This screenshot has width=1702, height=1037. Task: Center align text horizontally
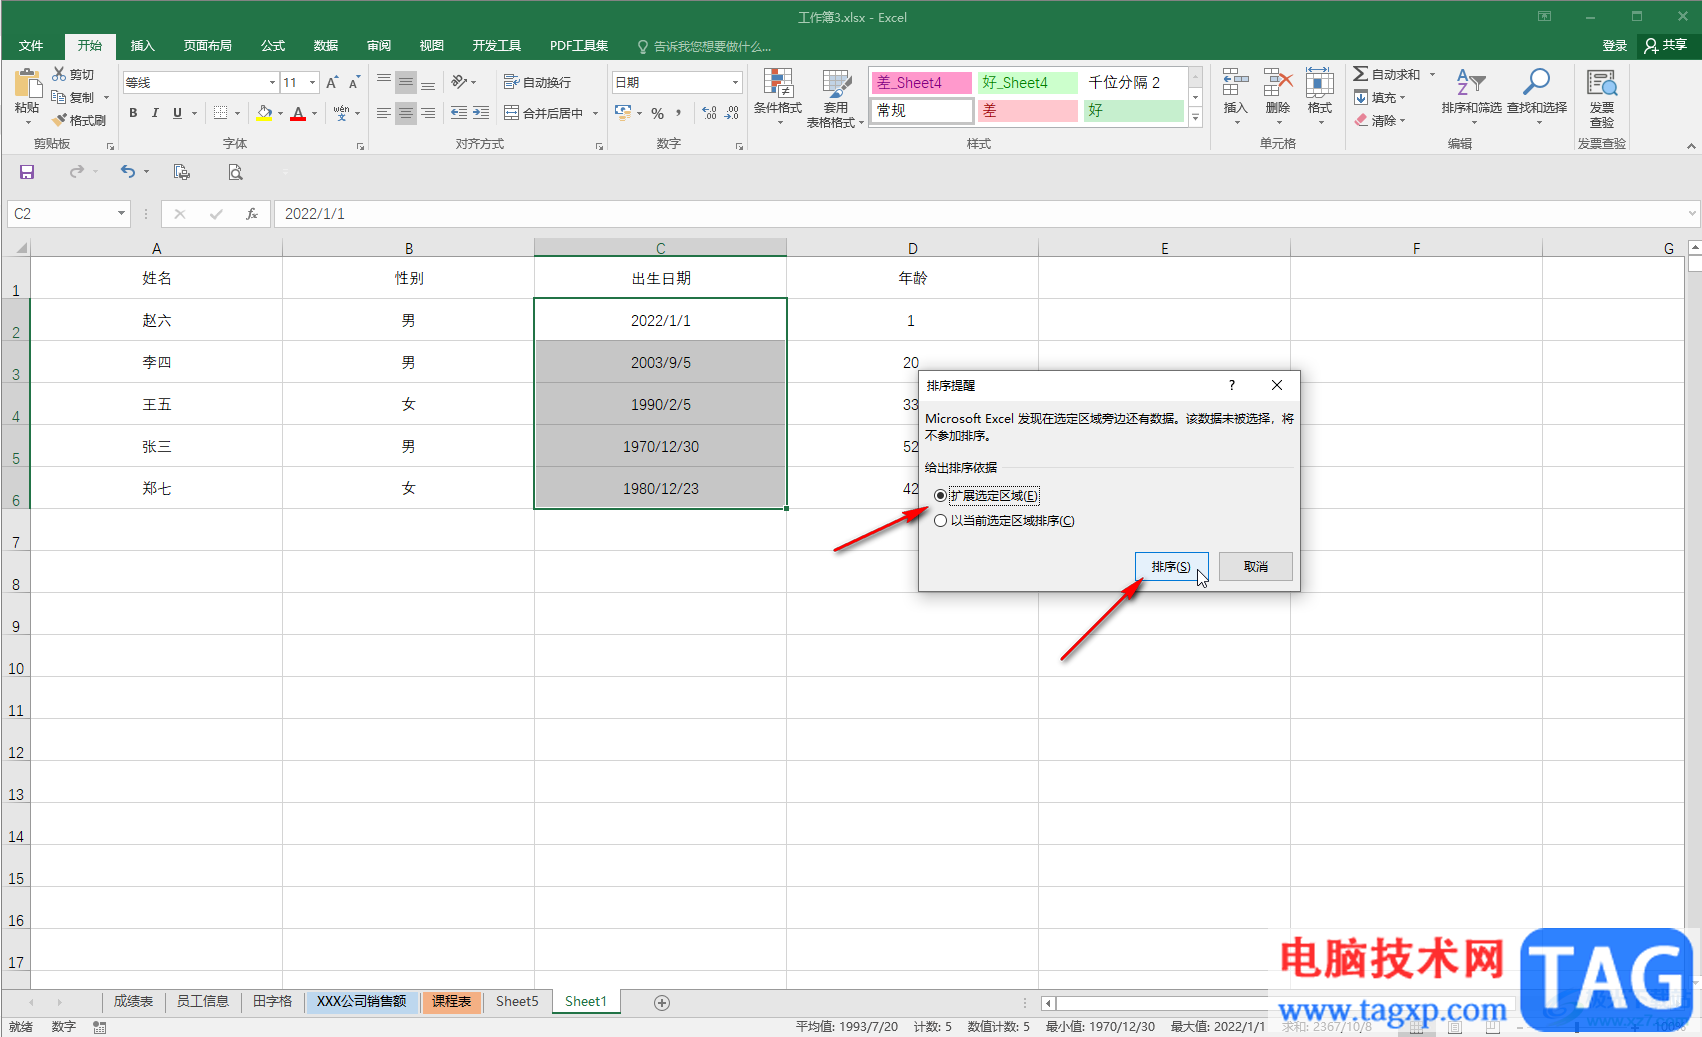[x=406, y=113]
